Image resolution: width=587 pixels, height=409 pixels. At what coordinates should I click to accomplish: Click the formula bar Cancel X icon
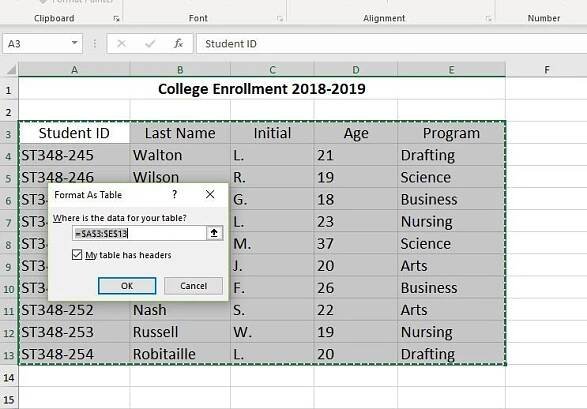(121, 44)
